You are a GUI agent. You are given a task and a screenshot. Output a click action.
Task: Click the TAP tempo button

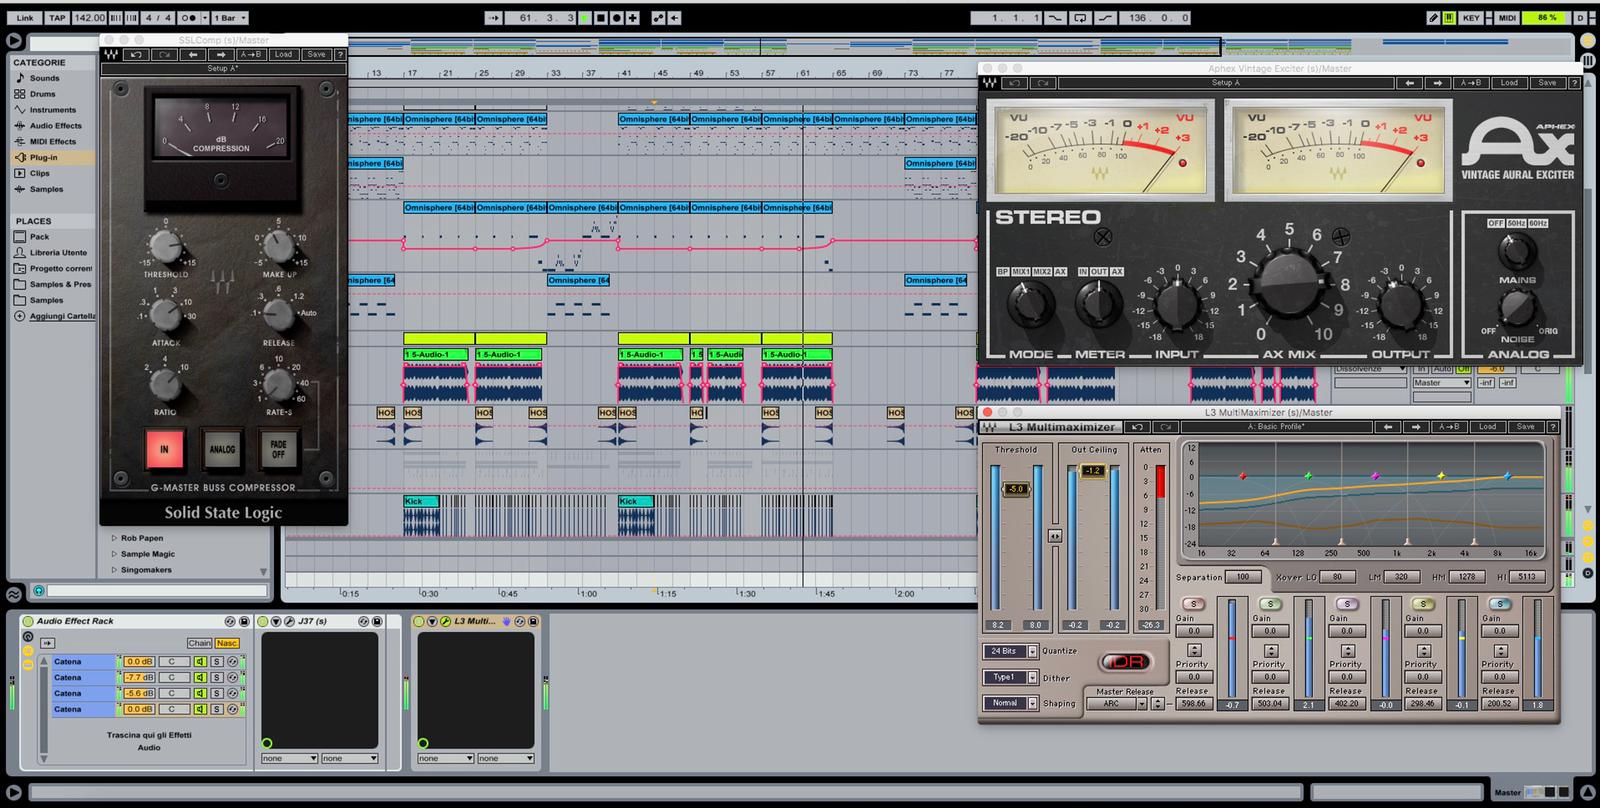(x=57, y=18)
